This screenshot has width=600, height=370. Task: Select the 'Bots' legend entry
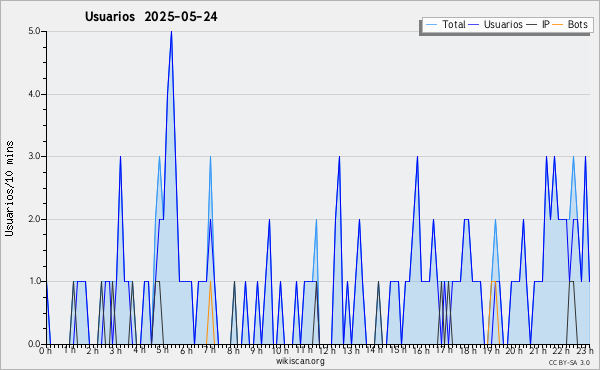[x=577, y=24]
